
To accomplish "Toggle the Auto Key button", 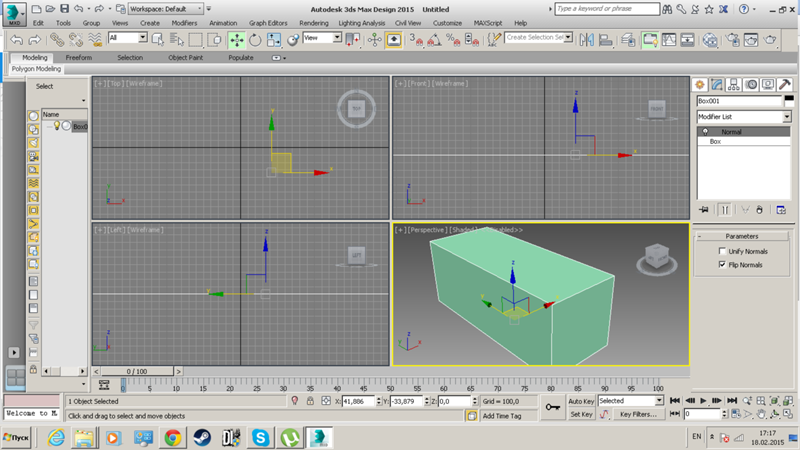I will pos(581,401).
